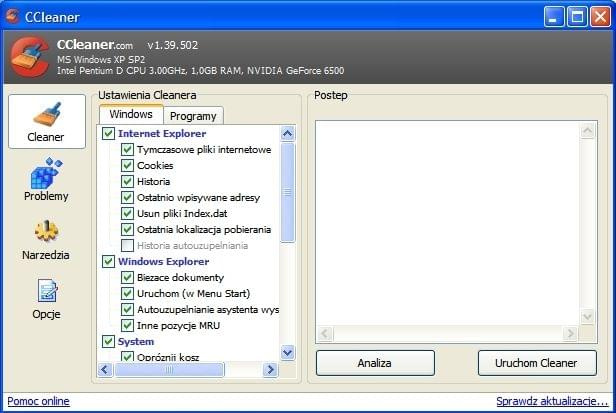The height and width of the screenshot is (413, 616).
Task: Click settings list vertical scrollbar thumb
Action: click(x=288, y=192)
